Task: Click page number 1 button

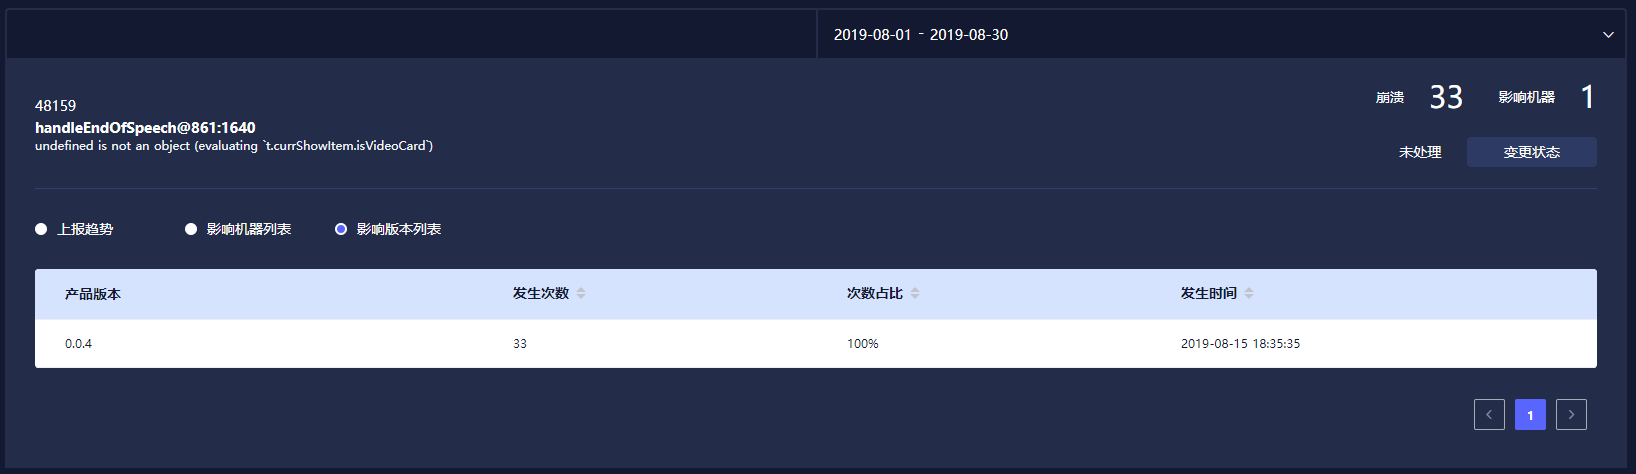Action: click(x=1530, y=415)
